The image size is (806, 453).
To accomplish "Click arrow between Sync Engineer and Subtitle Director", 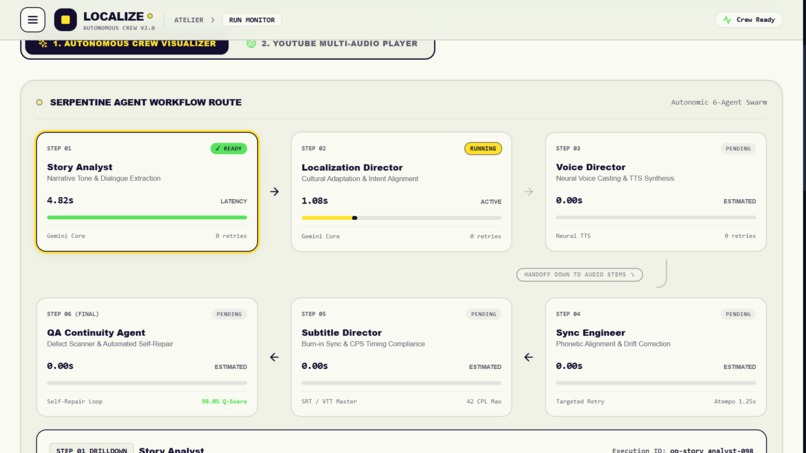I will coord(528,357).
